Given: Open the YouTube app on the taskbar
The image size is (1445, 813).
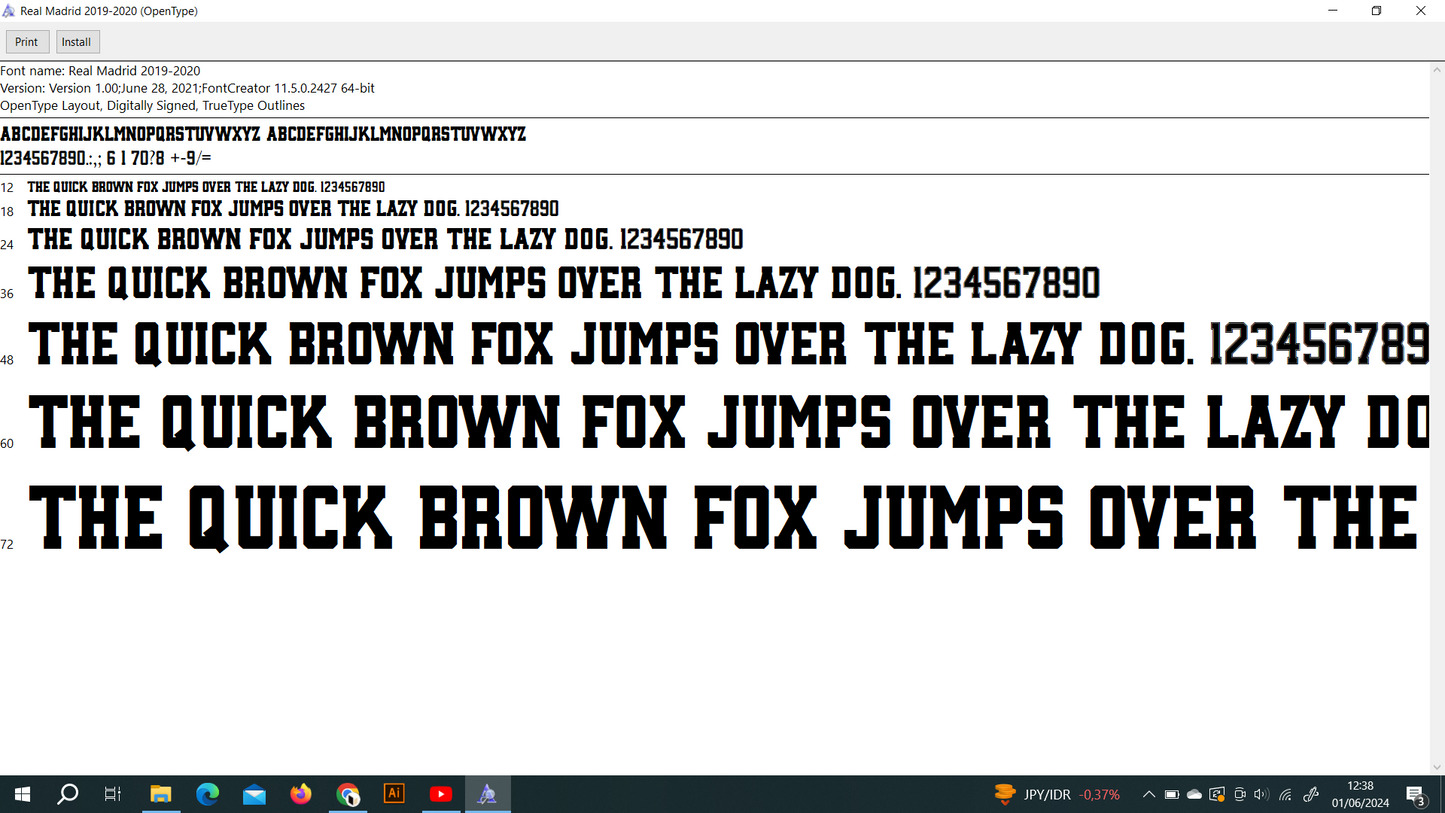Looking at the screenshot, I should (441, 795).
